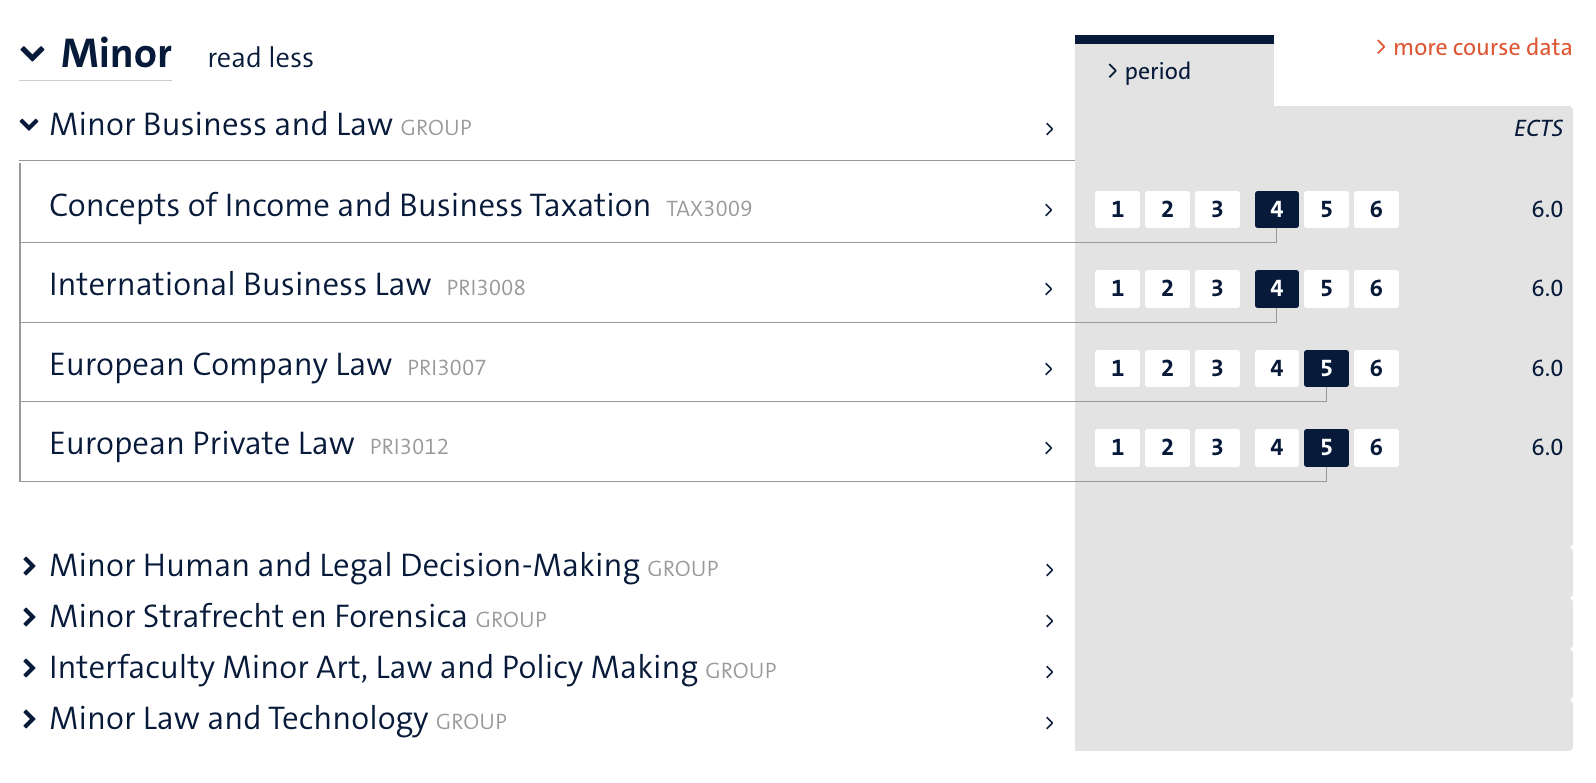Collapse the Minor Business and Law group
Viewport: 1596px width, 783px height.
30,125
